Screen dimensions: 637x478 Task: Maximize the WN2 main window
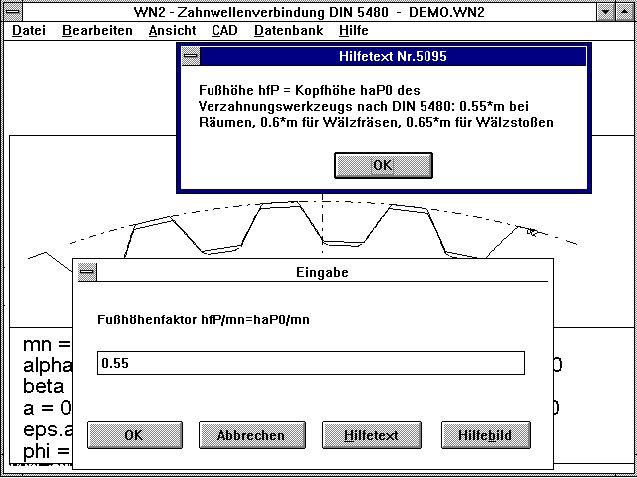[x=625, y=12]
